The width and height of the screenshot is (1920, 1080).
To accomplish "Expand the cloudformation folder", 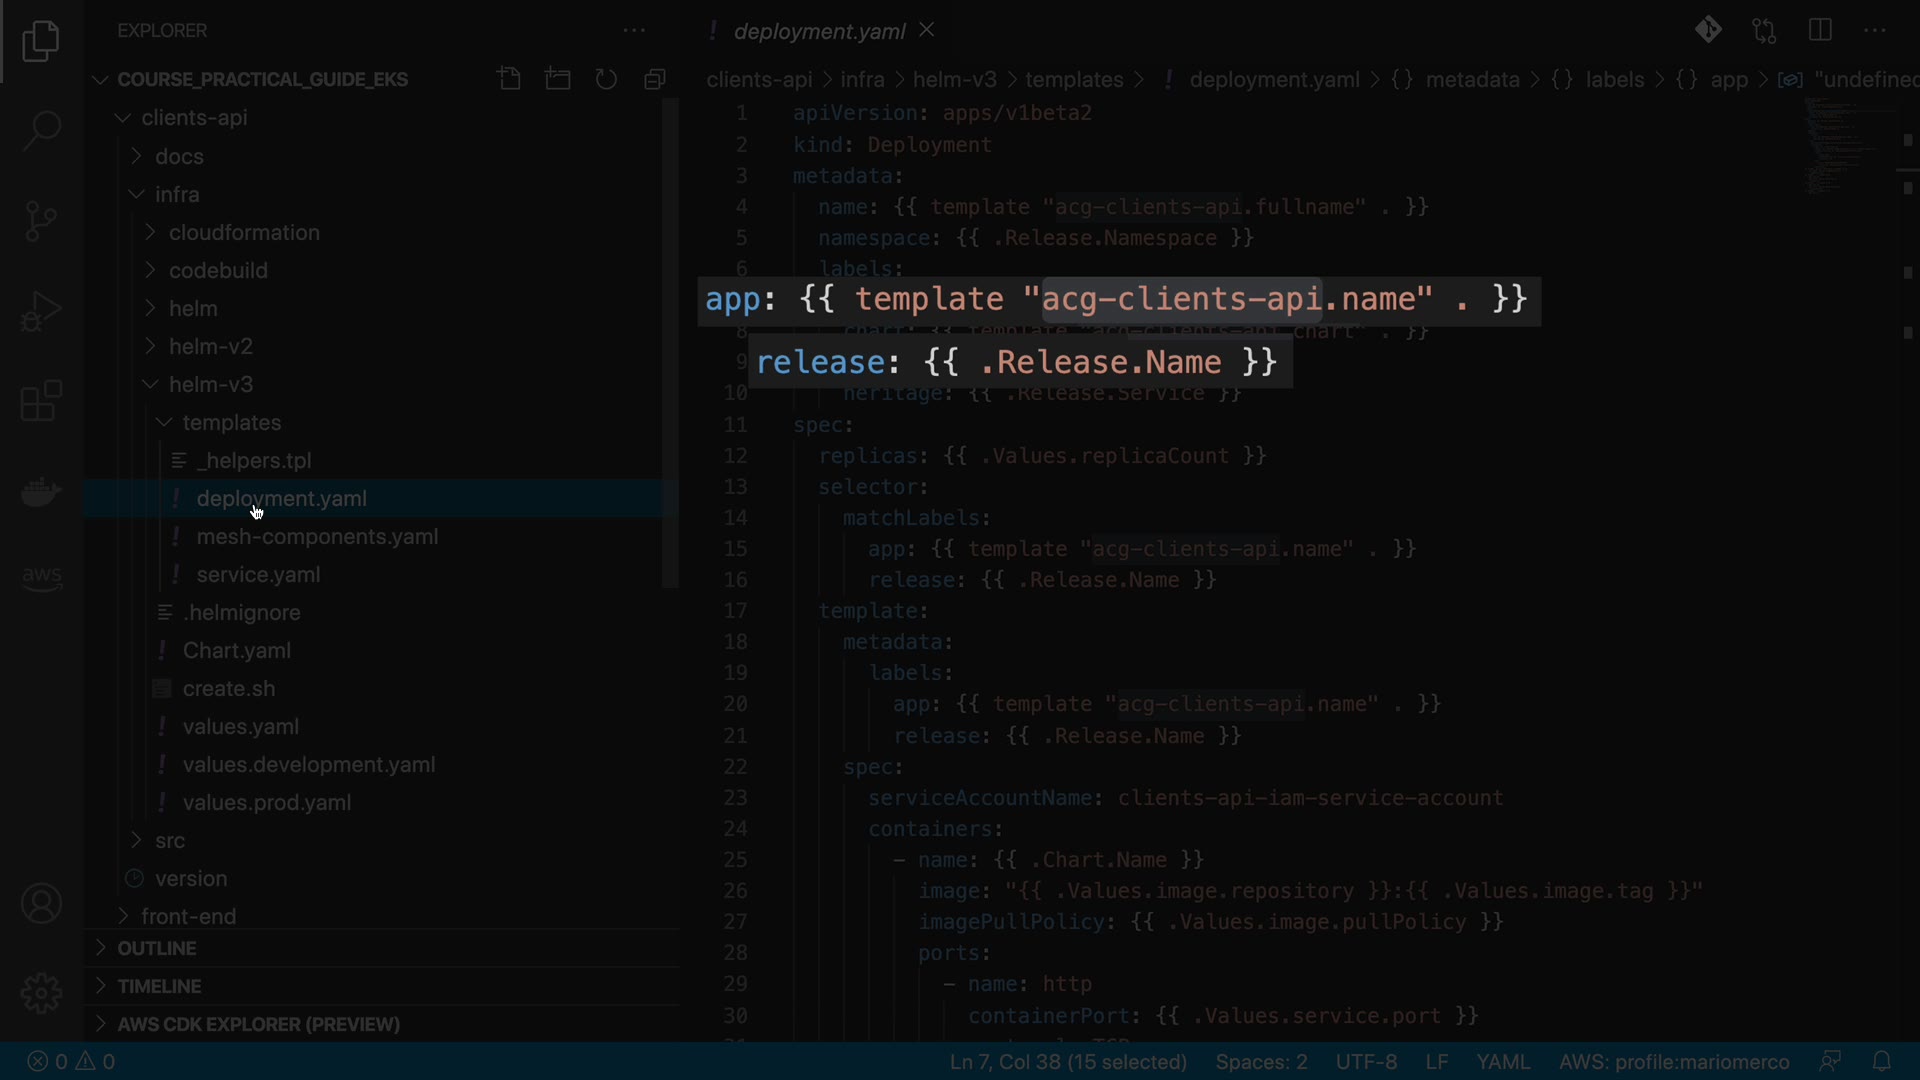I will tap(243, 232).
